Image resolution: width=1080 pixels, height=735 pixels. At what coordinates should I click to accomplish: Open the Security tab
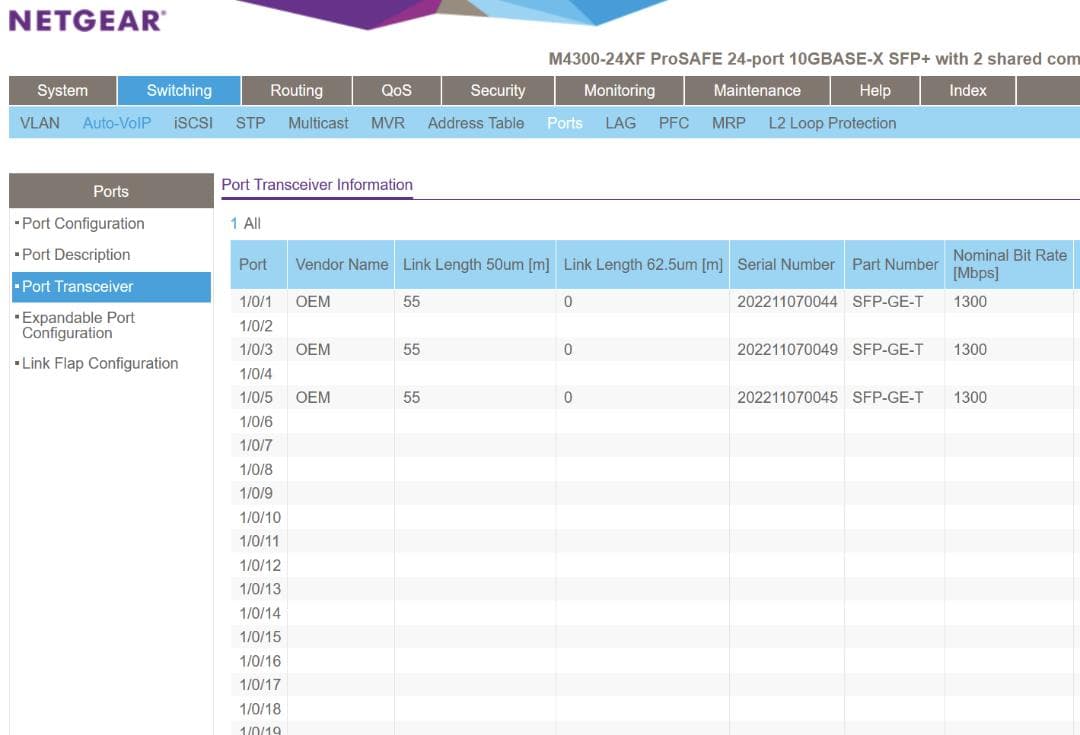497,90
